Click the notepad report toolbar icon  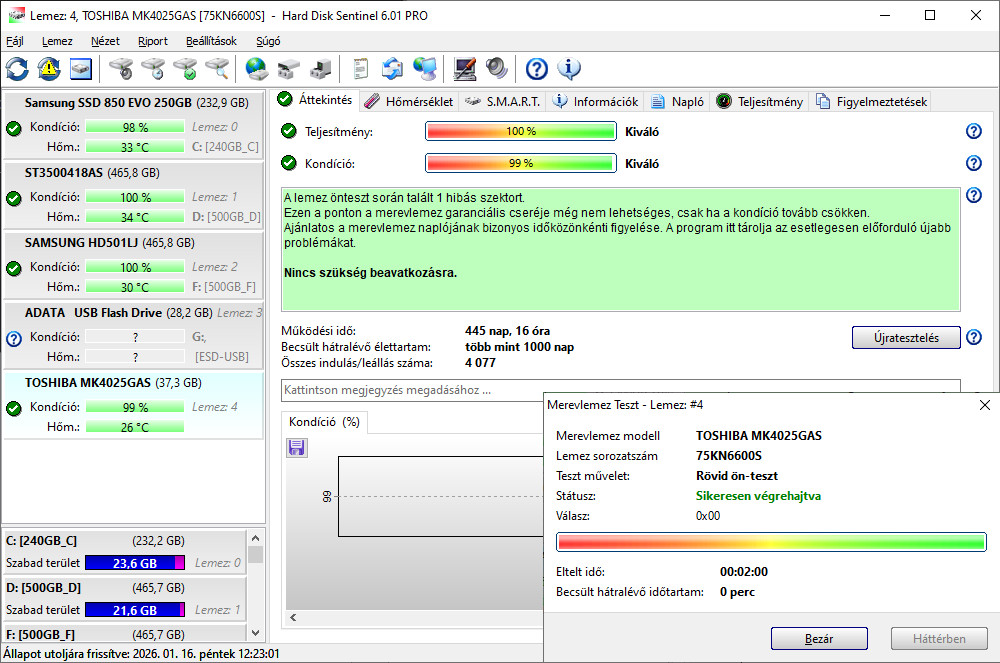[x=361, y=69]
